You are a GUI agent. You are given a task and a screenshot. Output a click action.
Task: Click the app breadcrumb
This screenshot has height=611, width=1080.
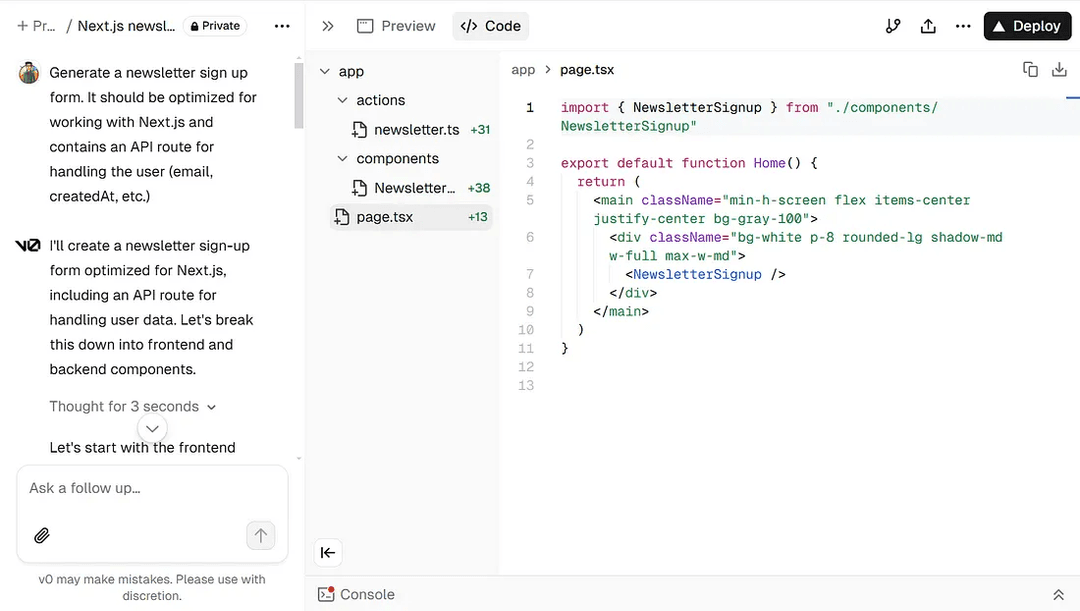[x=523, y=70]
